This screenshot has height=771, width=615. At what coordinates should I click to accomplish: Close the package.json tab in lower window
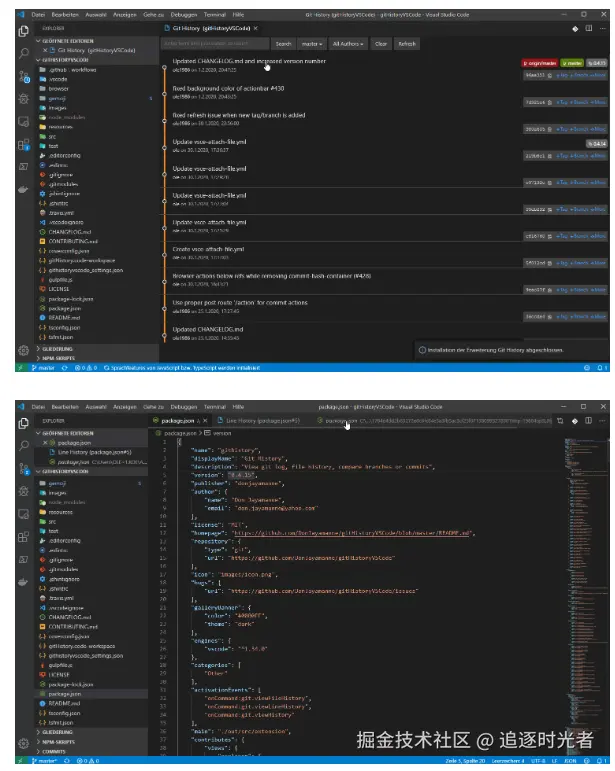click(205, 421)
